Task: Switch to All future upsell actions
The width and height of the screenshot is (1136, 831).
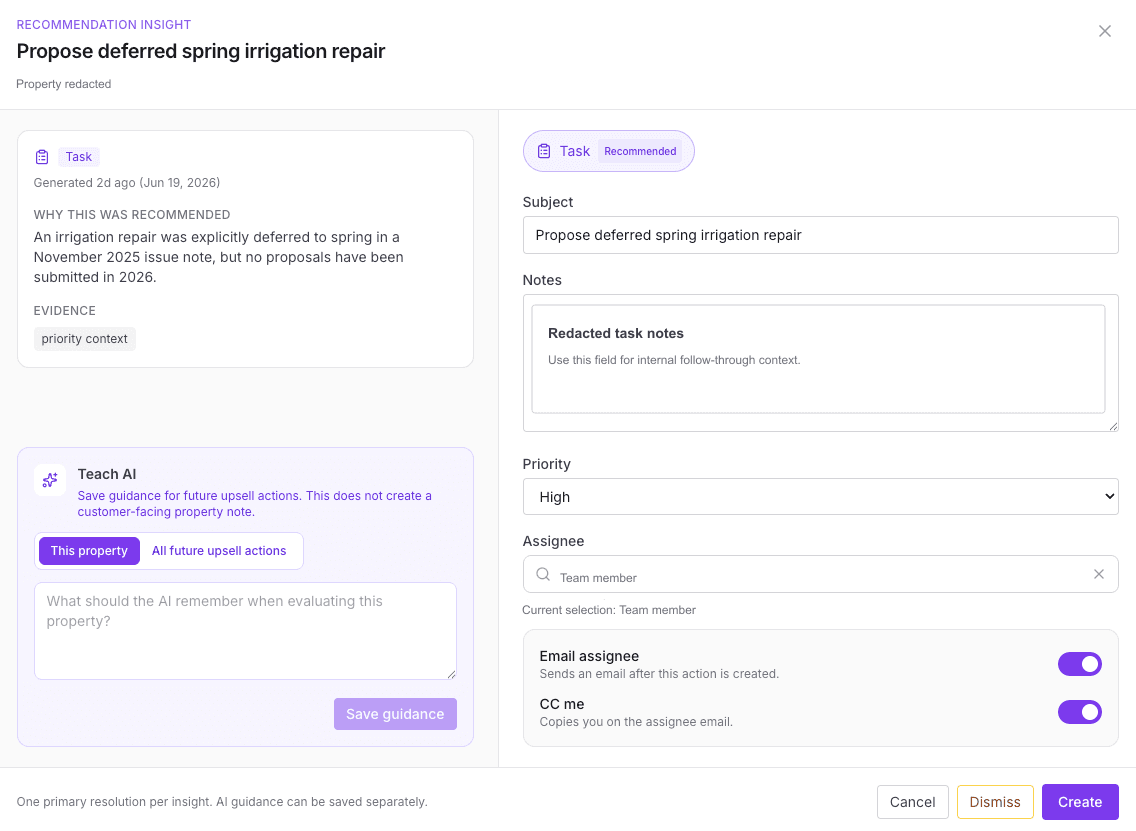Action: coord(219,551)
